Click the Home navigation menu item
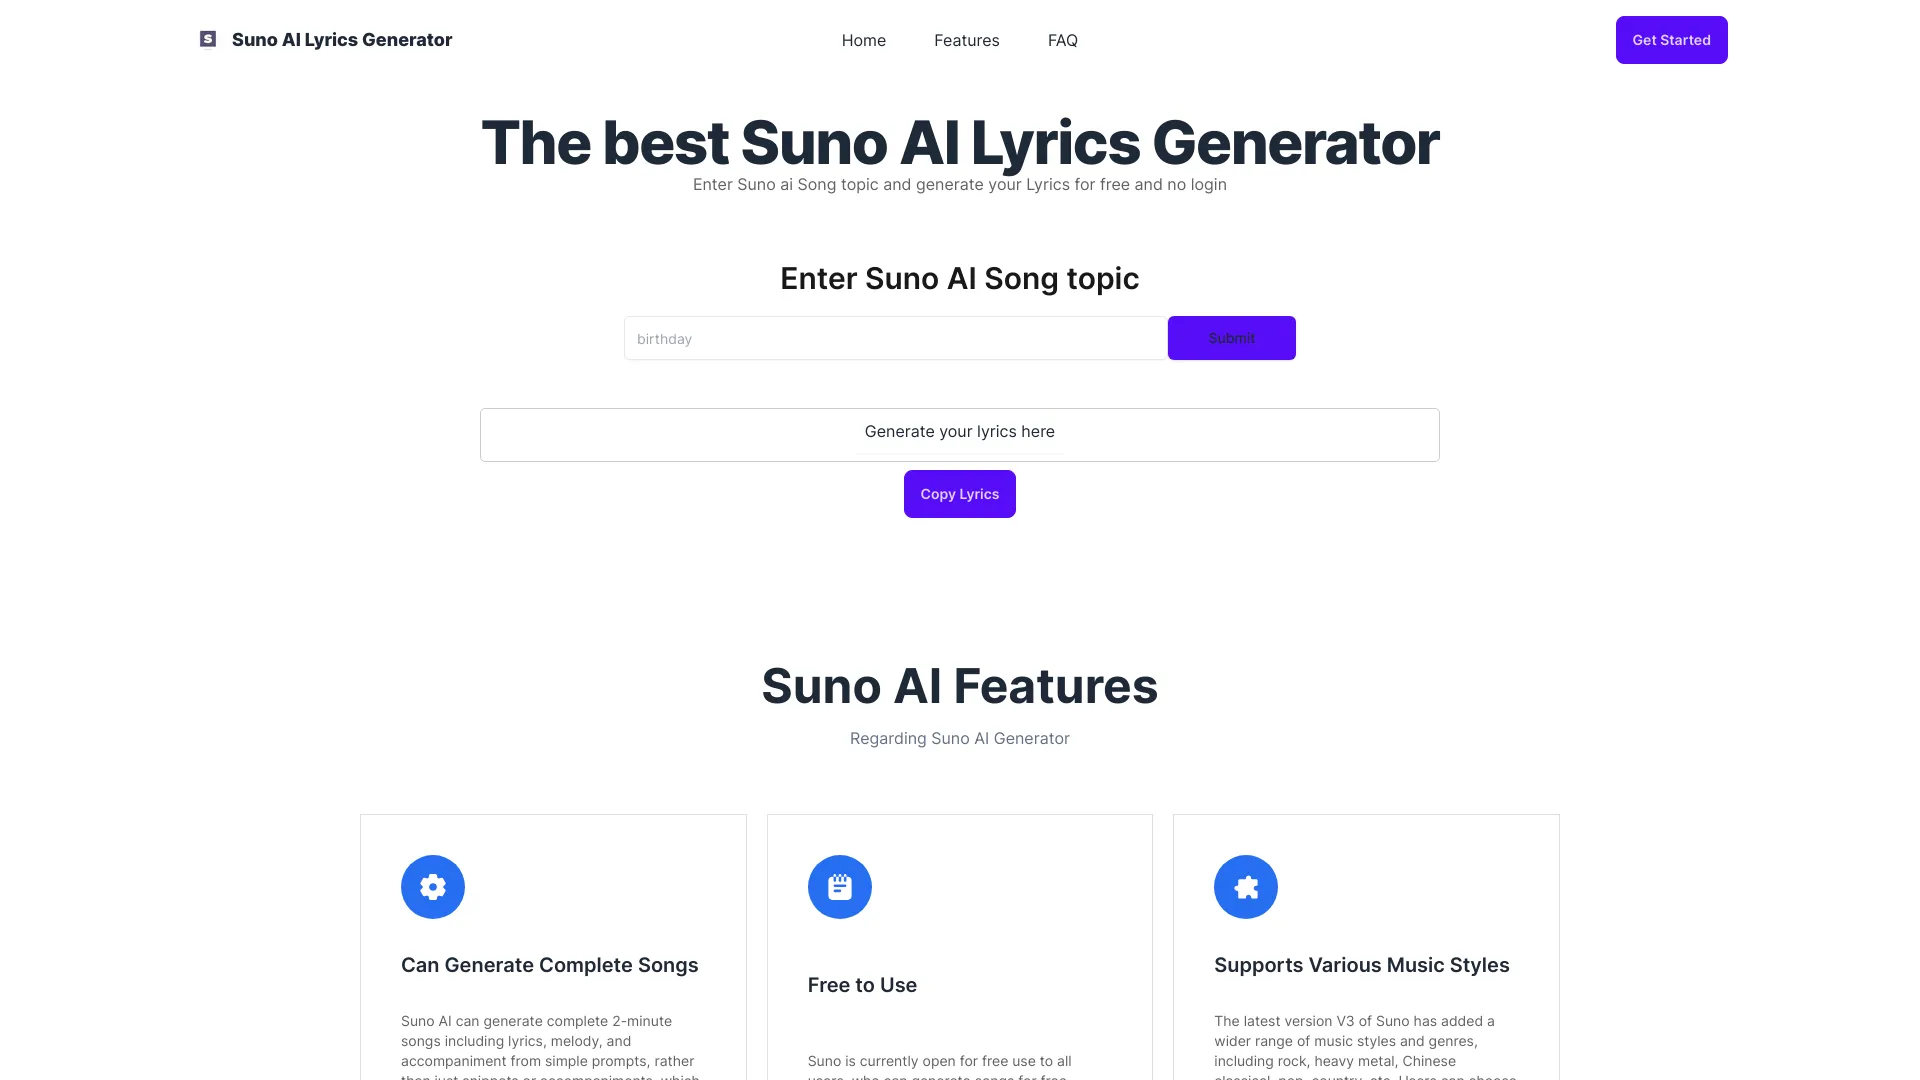 pos(864,40)
